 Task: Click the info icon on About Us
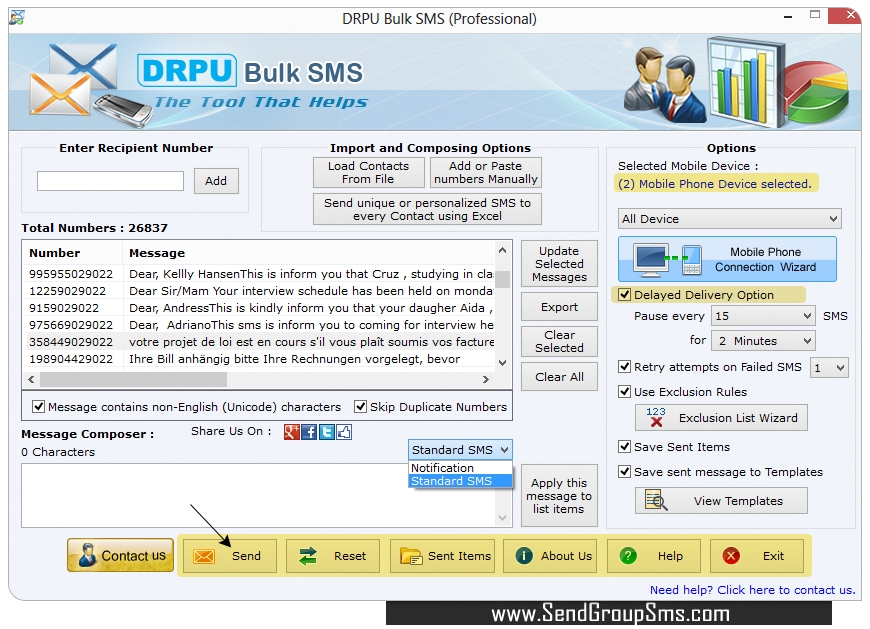(x=524, y=556)
